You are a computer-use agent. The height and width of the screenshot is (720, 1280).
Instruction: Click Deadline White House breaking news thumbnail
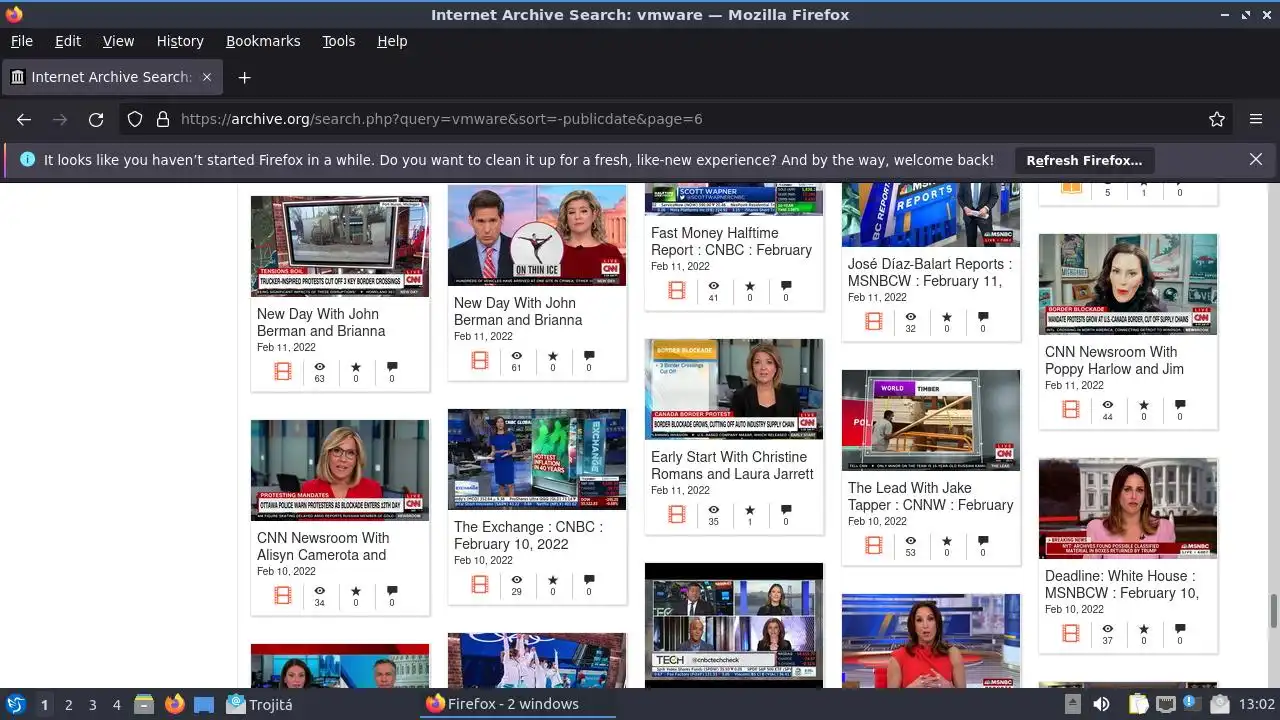[x=1128, y=509]
